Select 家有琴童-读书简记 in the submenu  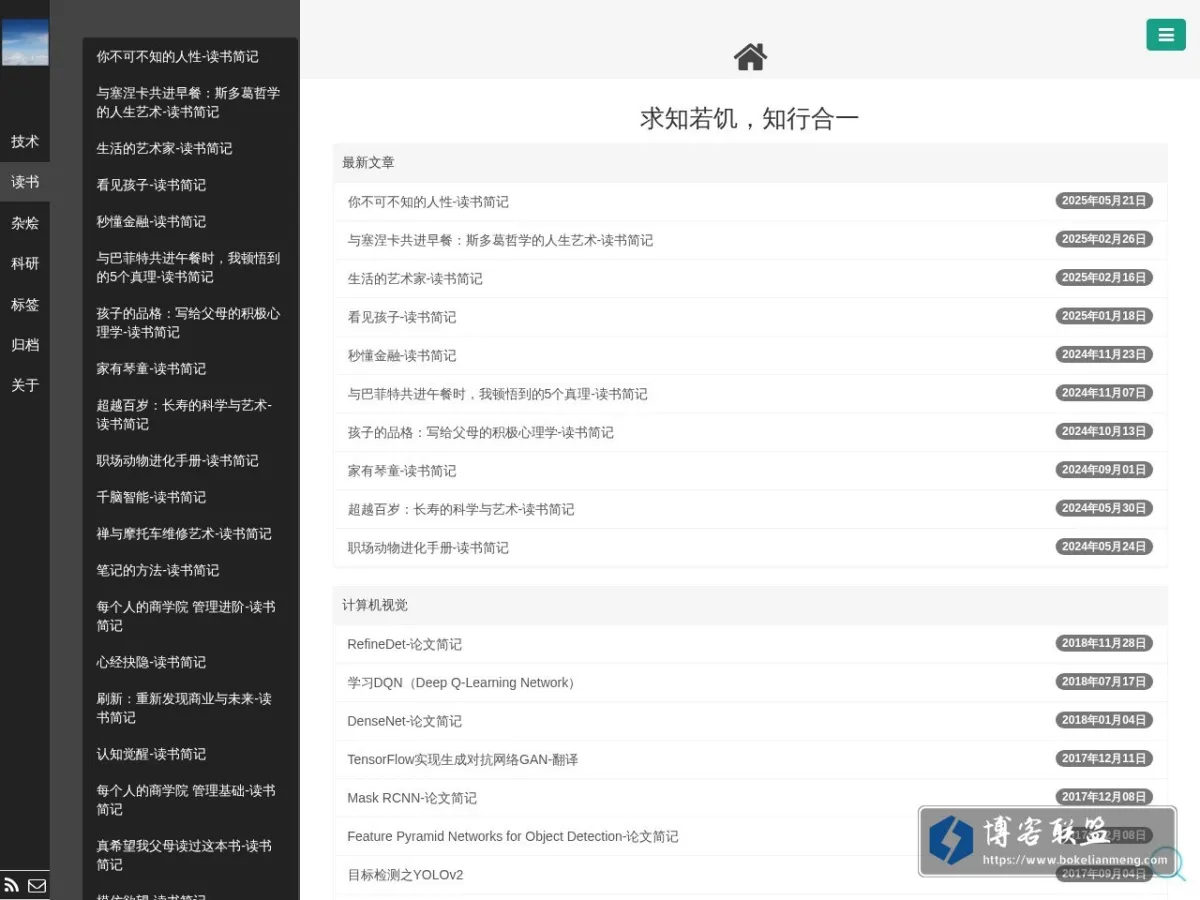coord(190,369)
